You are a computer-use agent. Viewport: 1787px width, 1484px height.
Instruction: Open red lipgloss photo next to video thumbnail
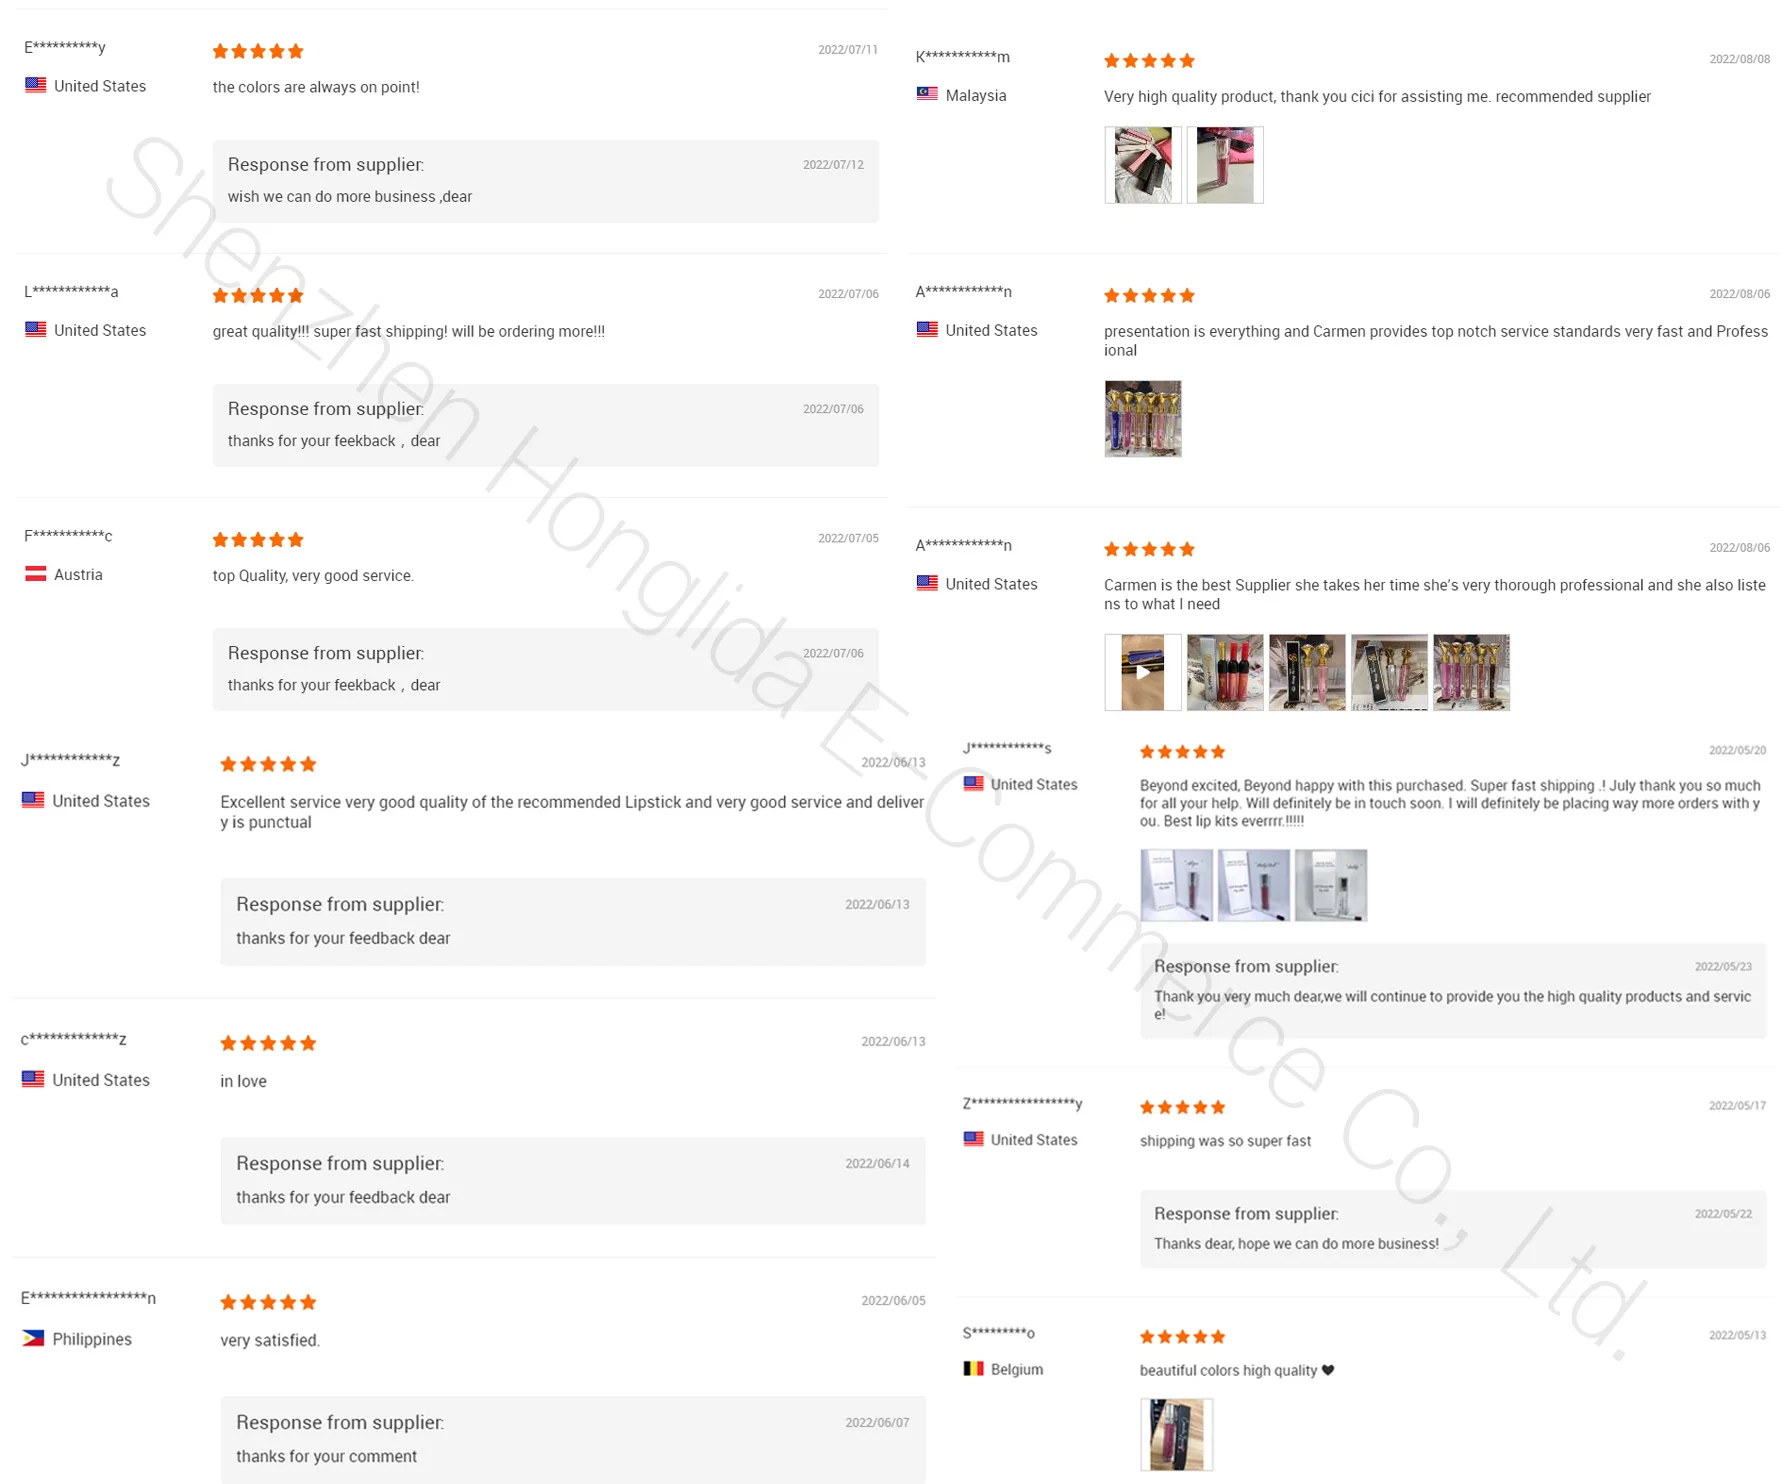tap(1224, 672)
